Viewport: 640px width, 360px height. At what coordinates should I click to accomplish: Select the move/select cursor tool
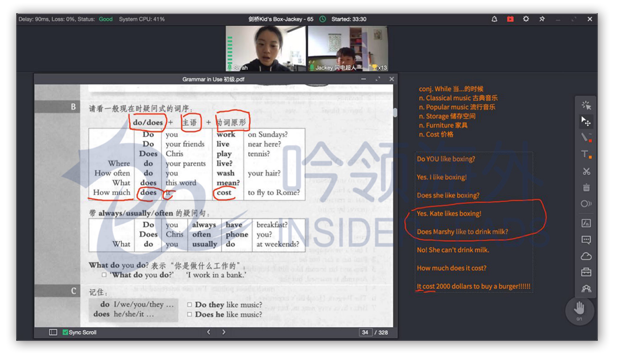[586, 121]
